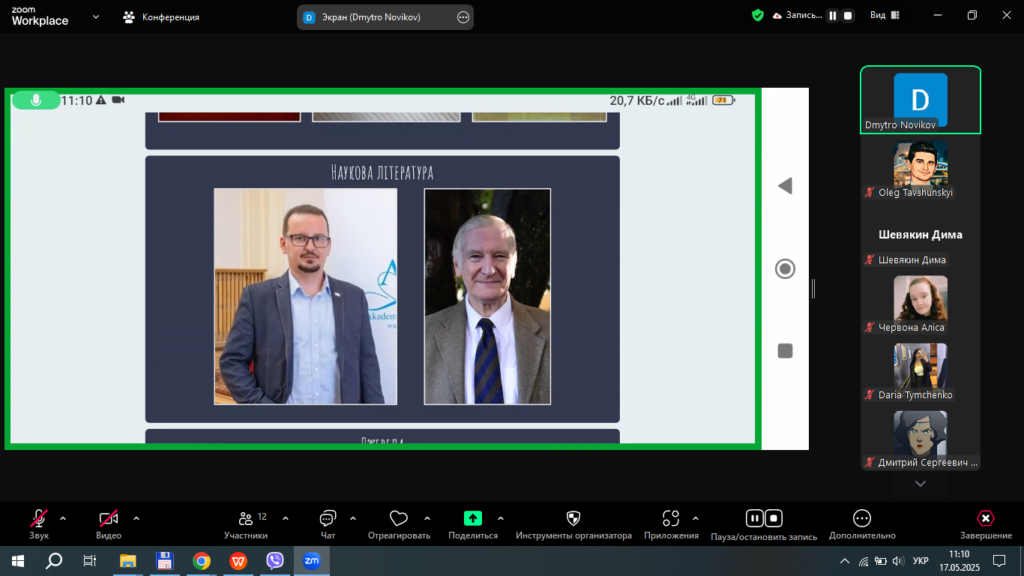Share screen with green Поделиться button

(x=473, y=524)
